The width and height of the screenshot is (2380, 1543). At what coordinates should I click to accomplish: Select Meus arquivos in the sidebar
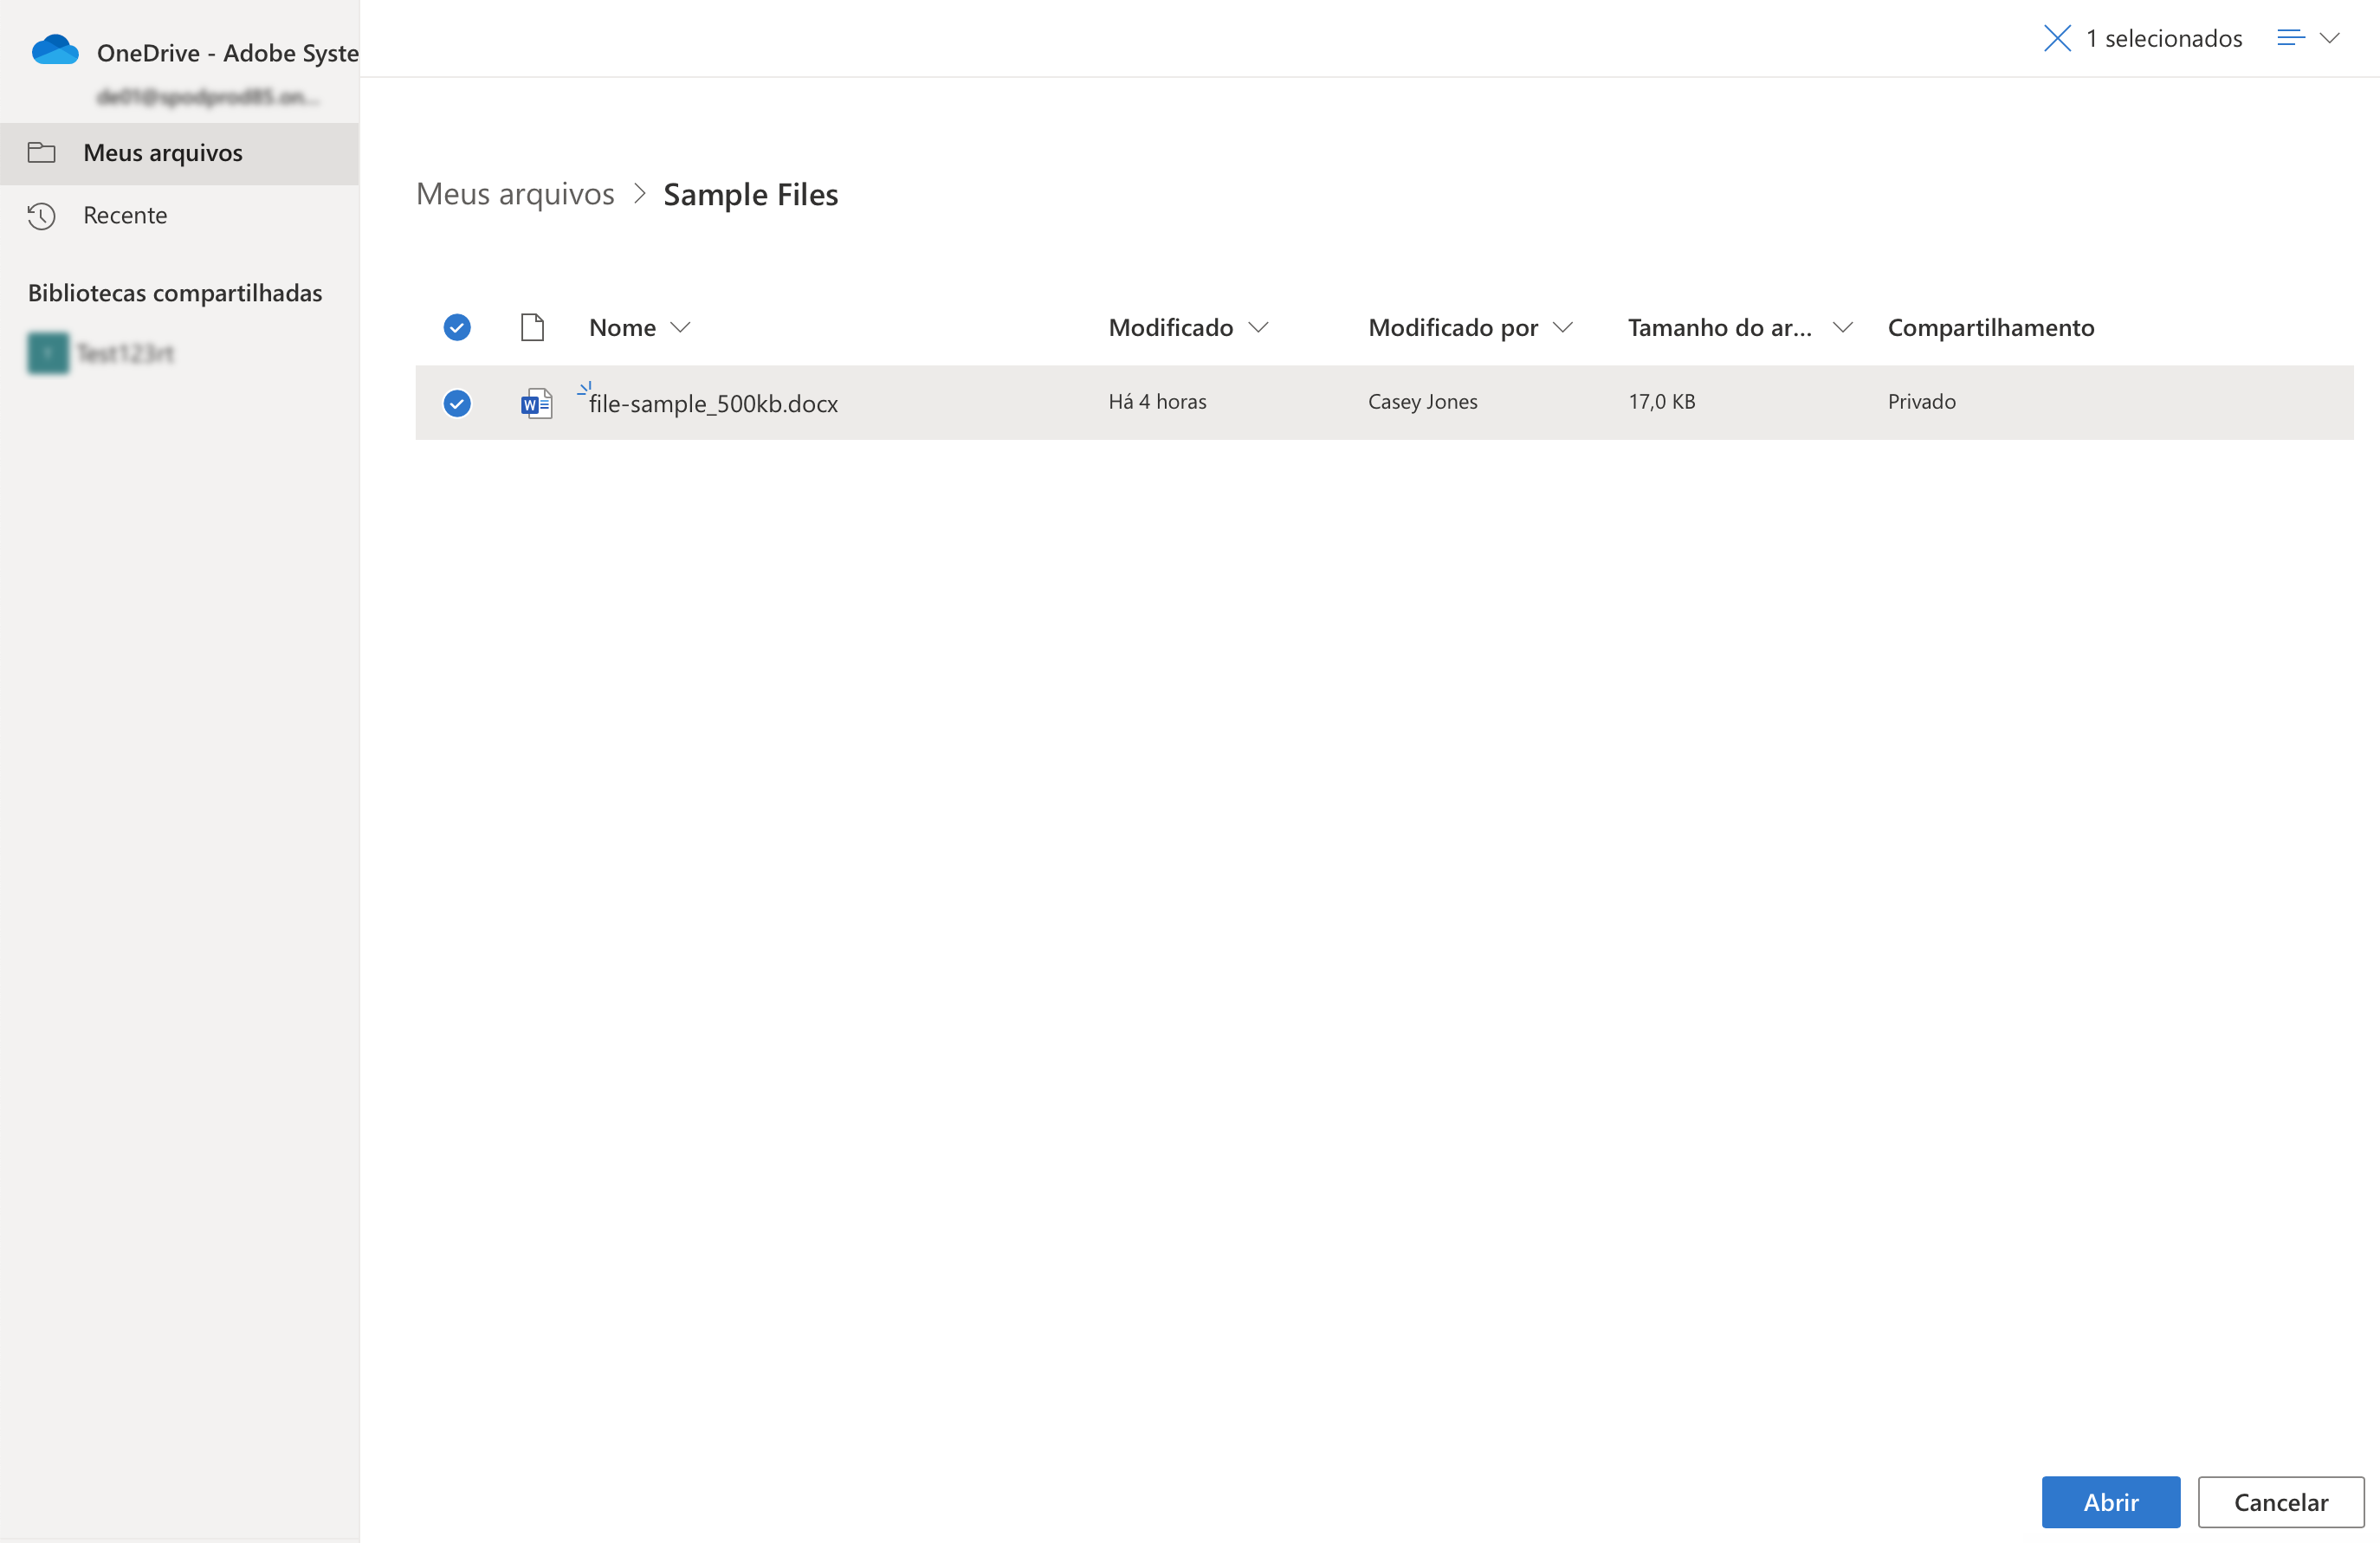point(163,153)
